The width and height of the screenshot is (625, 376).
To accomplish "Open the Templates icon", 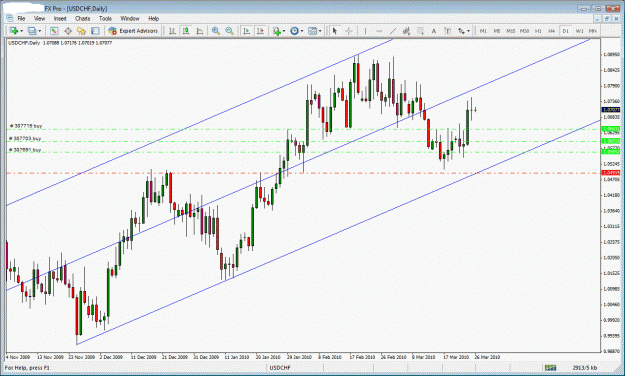I will pyautogui.click(x=312, y=31).
